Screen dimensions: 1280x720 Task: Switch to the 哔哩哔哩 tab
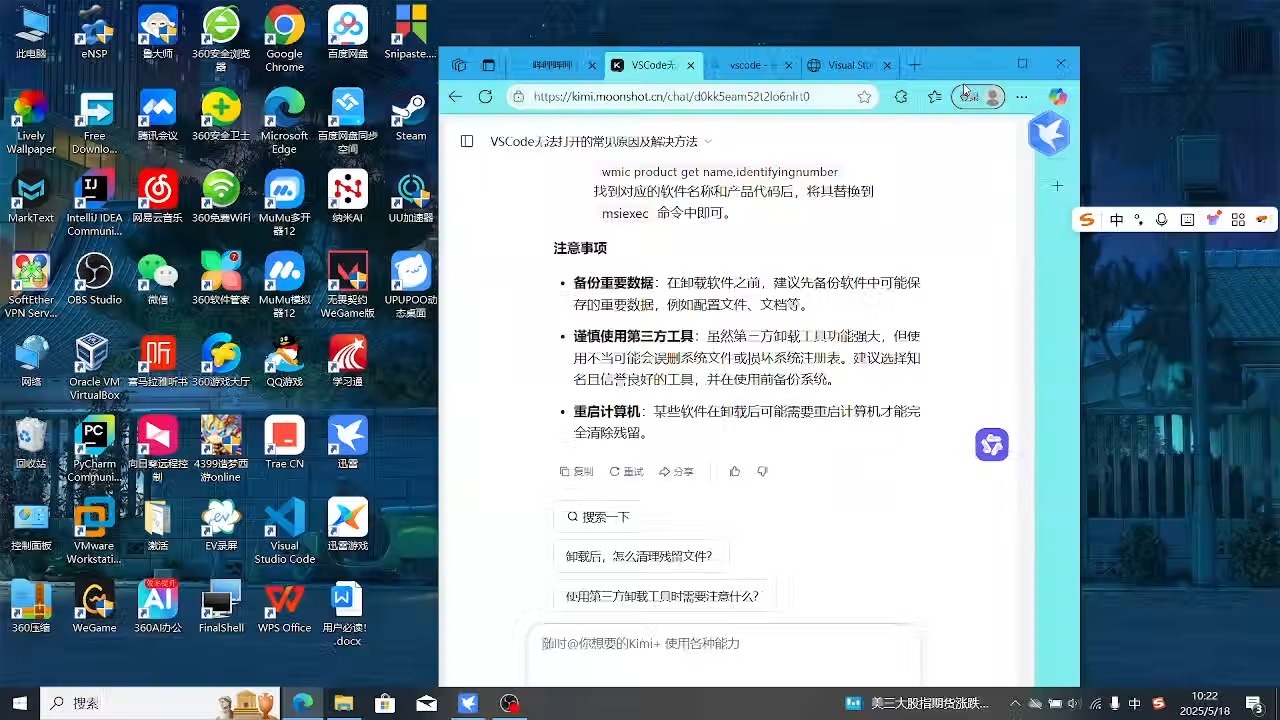(x=554, y=65)
